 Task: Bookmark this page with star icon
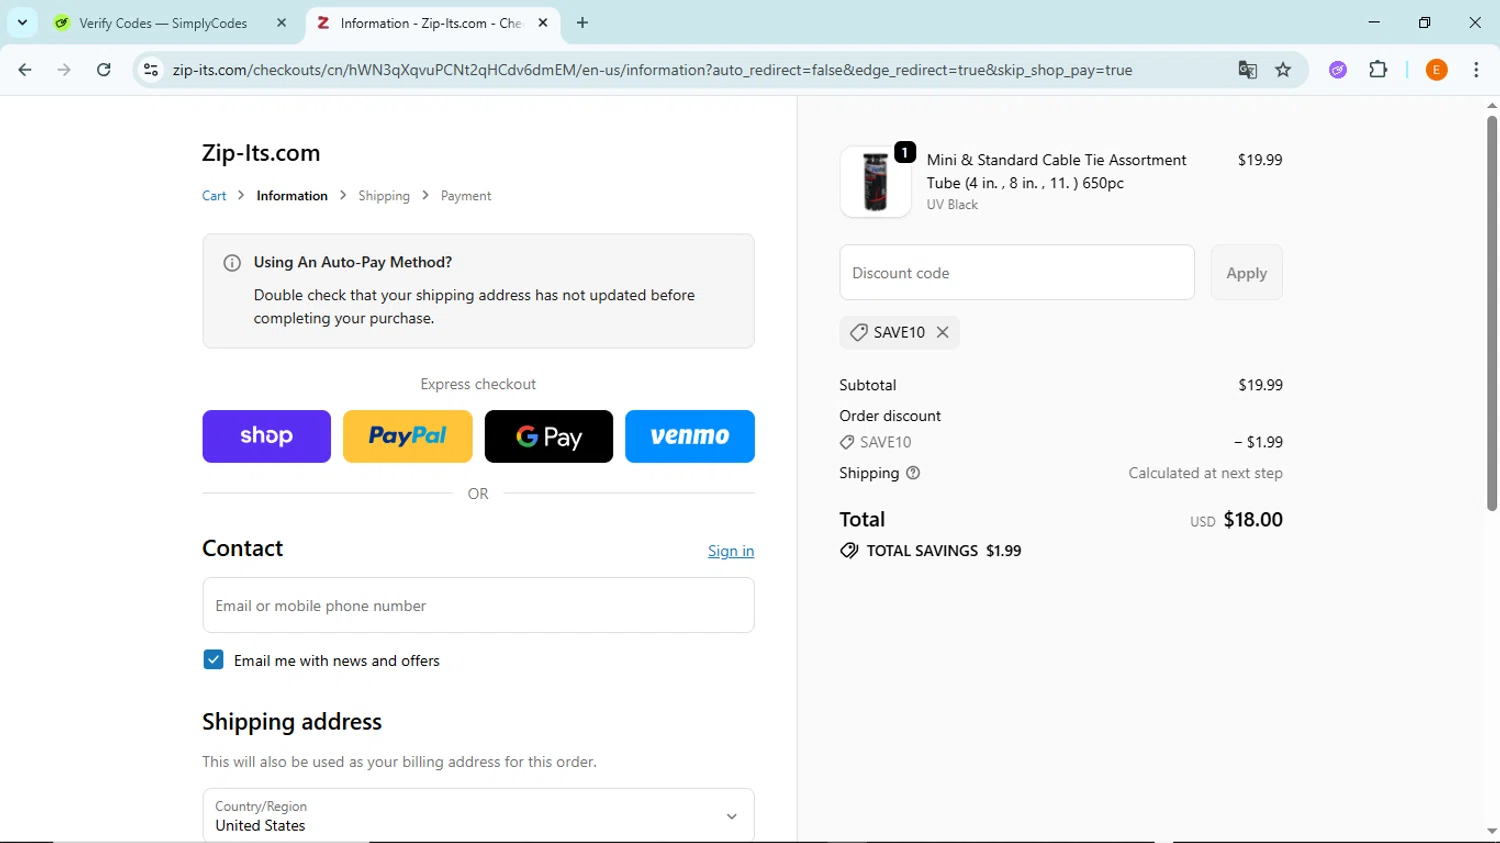click(1283, 70)
